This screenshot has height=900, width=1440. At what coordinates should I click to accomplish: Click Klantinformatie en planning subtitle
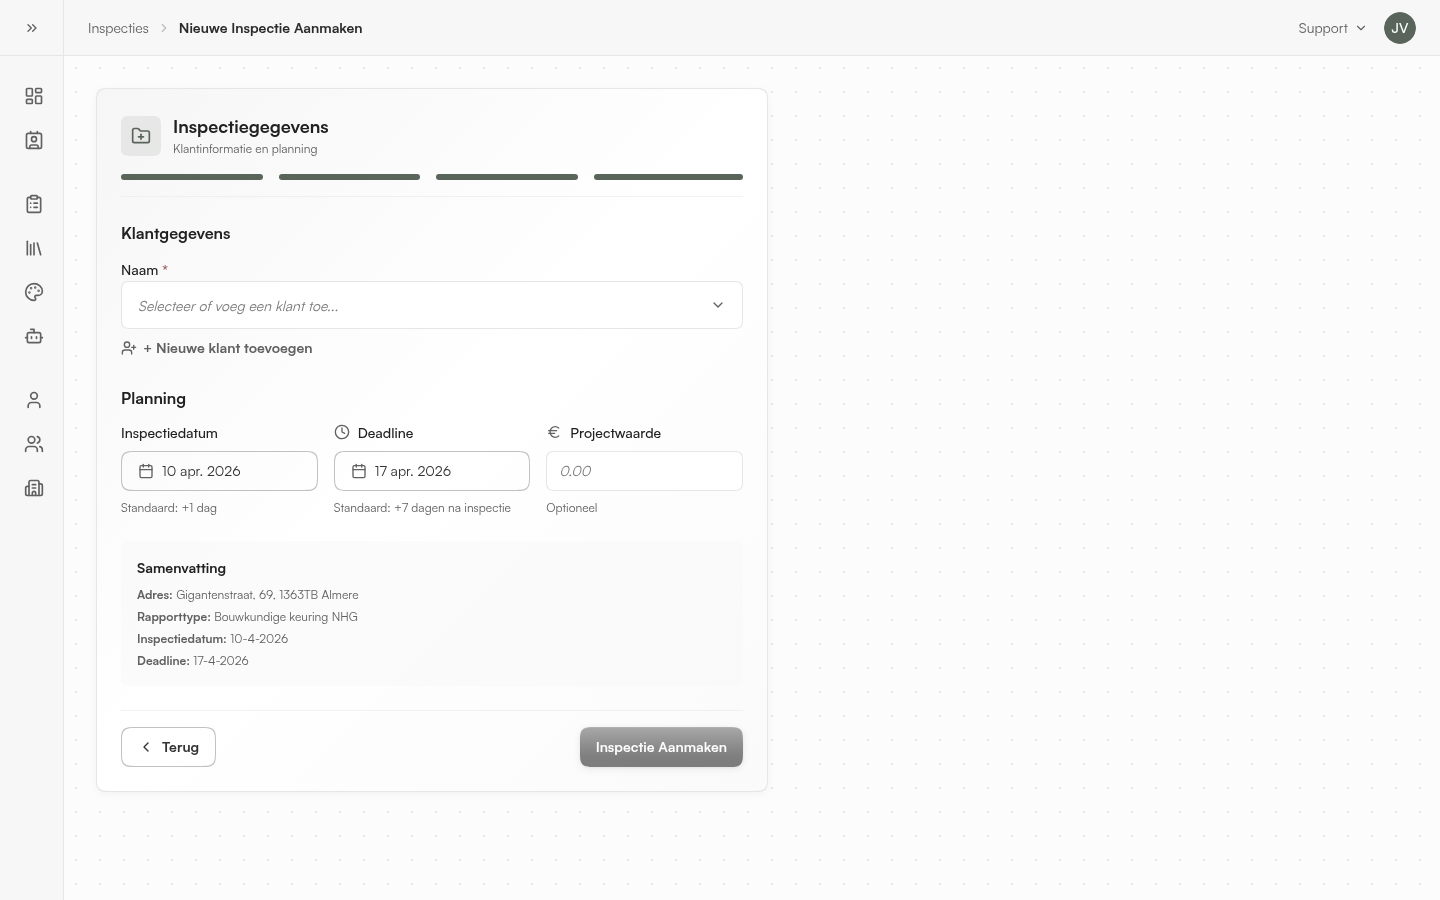point(245,149)
